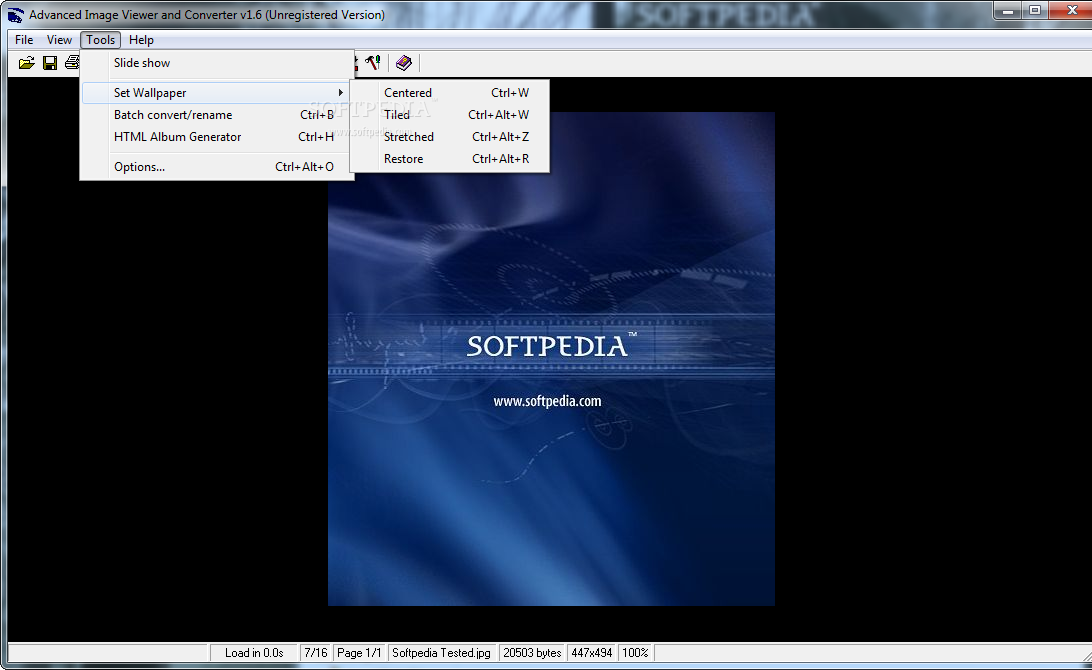Choose Batch convert/rename
The height and width of the screenshot is (670, 1092).
217,115
